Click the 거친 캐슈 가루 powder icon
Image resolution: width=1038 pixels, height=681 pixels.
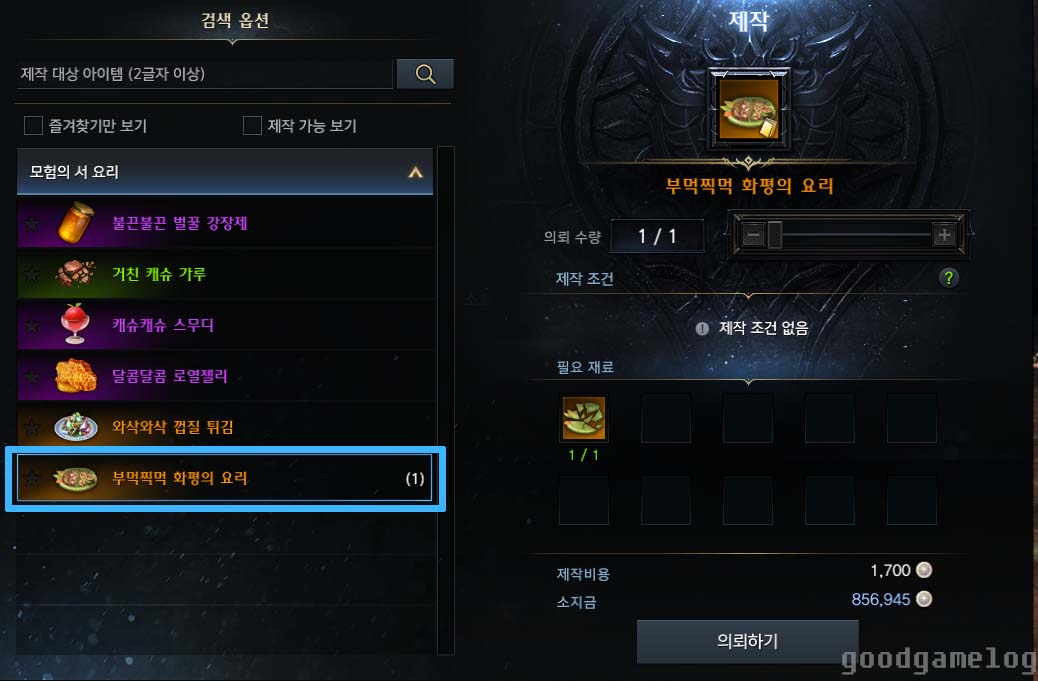(75, 273)
